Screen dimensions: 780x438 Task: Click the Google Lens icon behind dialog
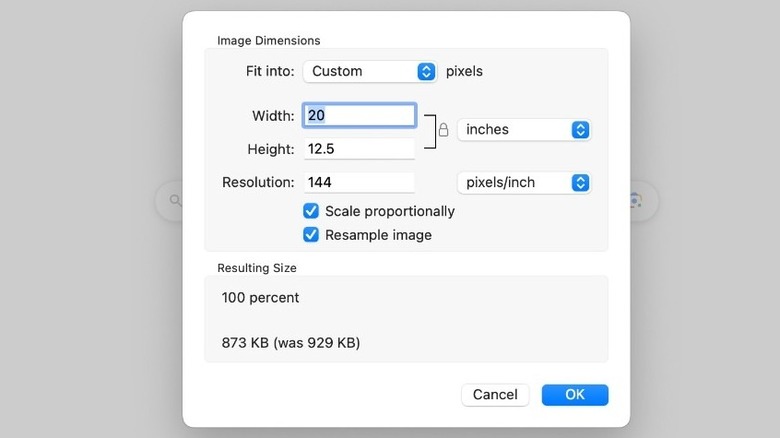634,201
